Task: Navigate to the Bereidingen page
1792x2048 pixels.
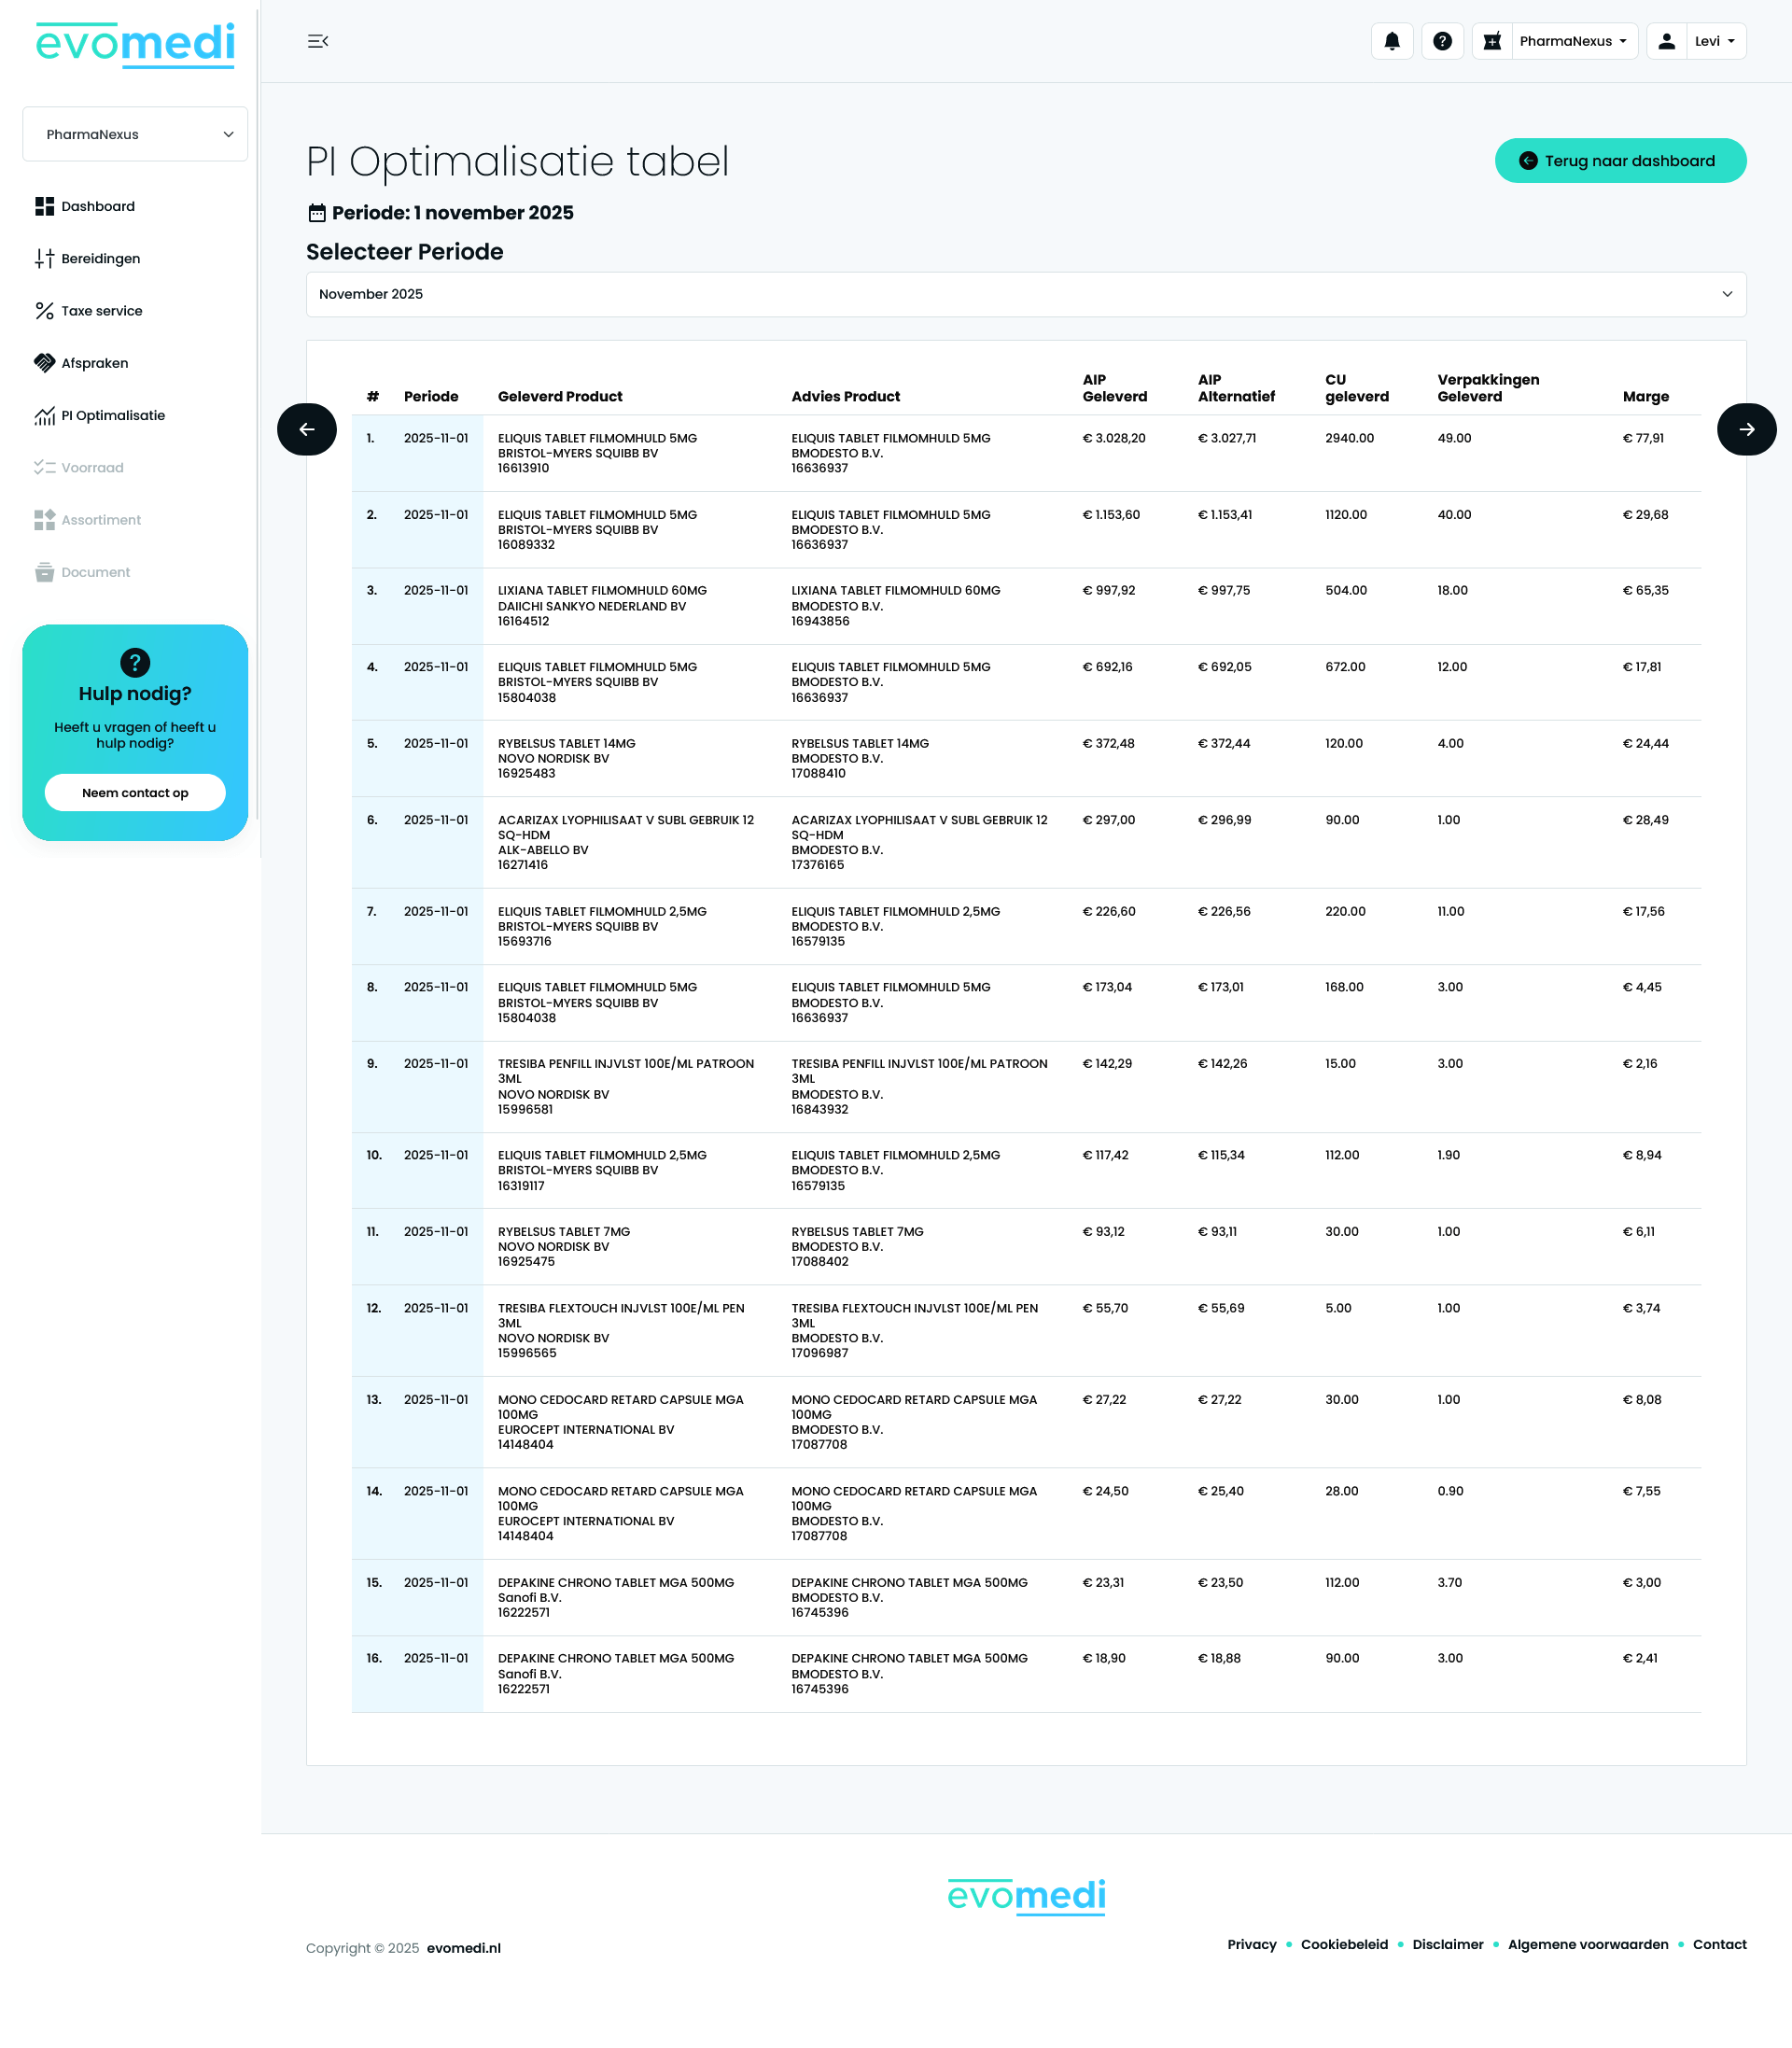Action: coord(100,259)
